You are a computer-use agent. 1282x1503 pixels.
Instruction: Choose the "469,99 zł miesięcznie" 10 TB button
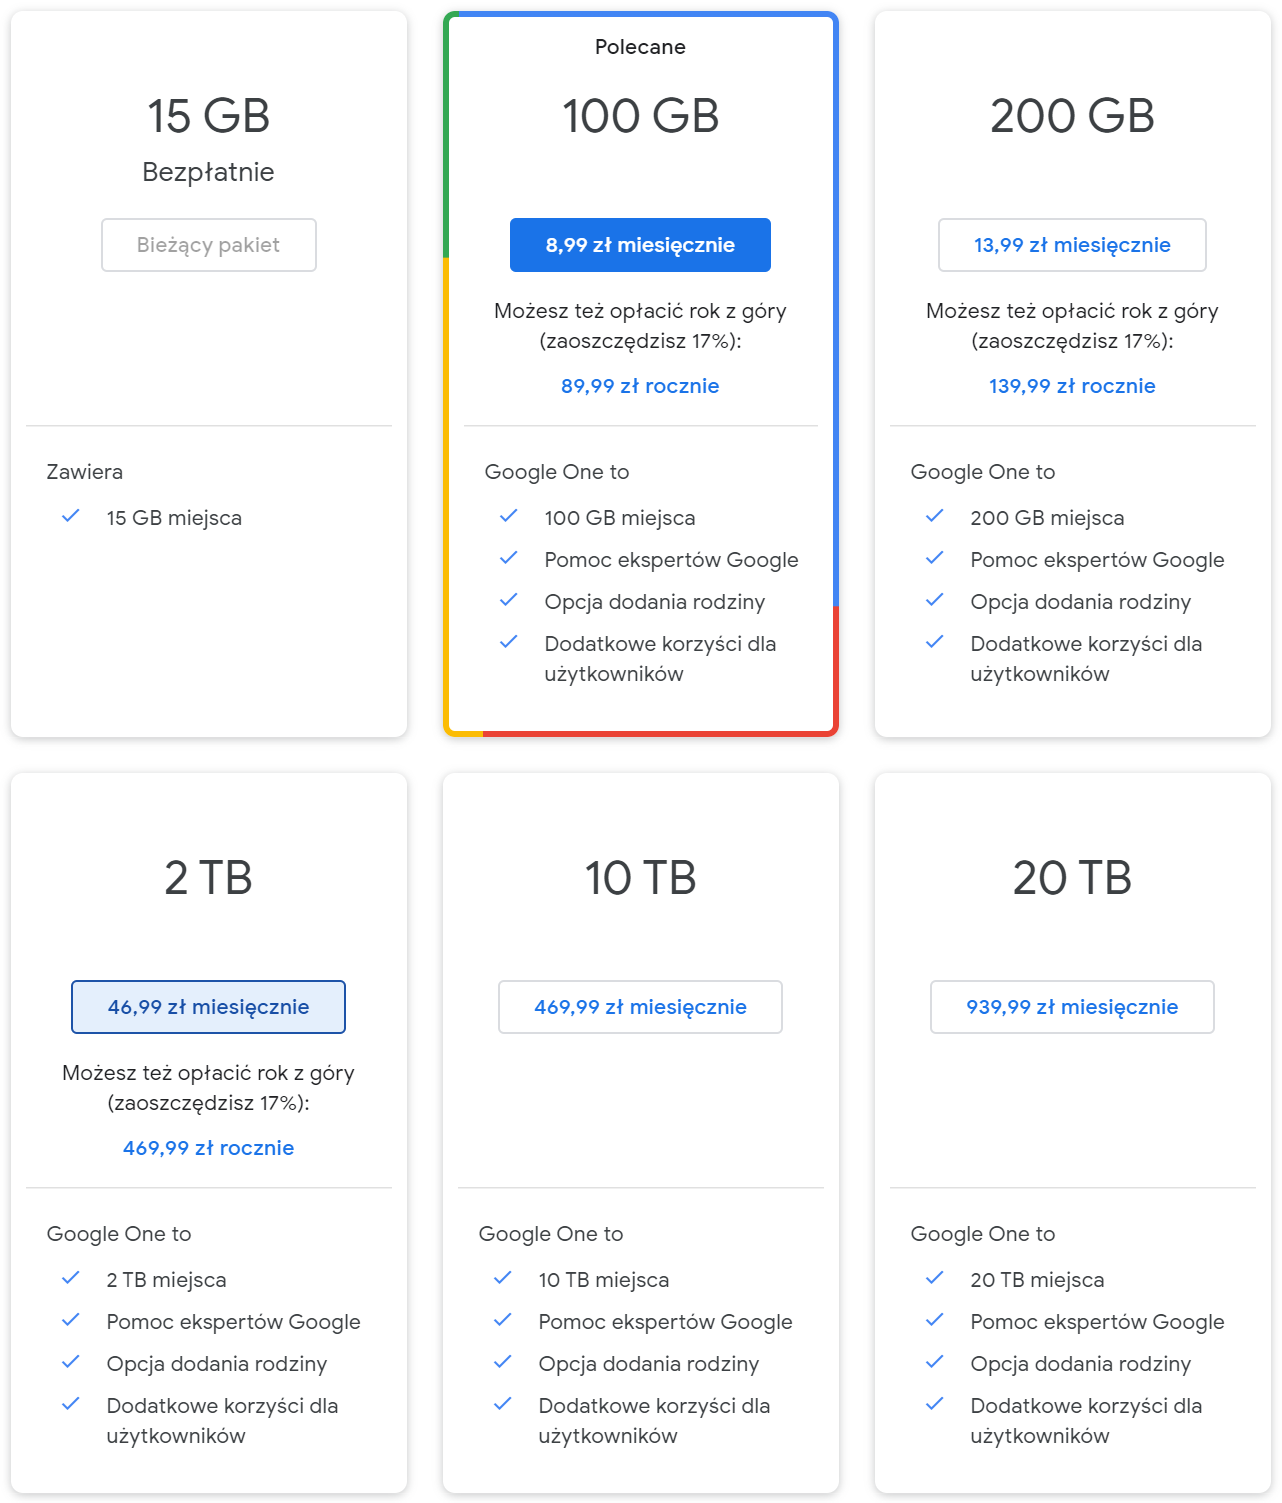[x=640, y=1007]
